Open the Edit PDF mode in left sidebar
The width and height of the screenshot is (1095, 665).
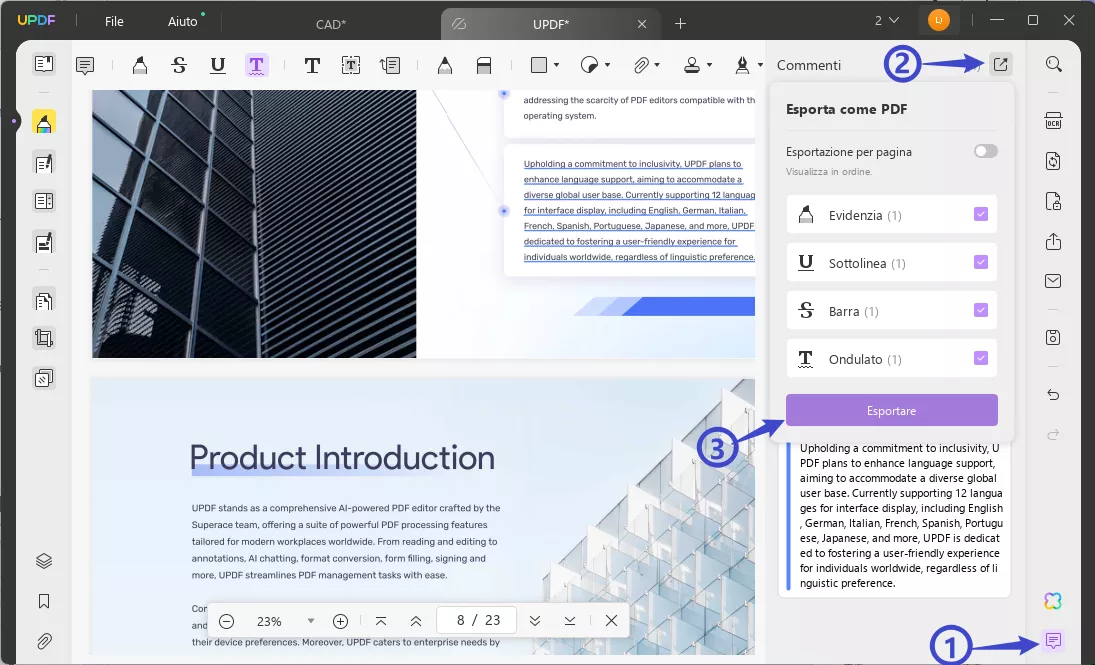point(44,163)
